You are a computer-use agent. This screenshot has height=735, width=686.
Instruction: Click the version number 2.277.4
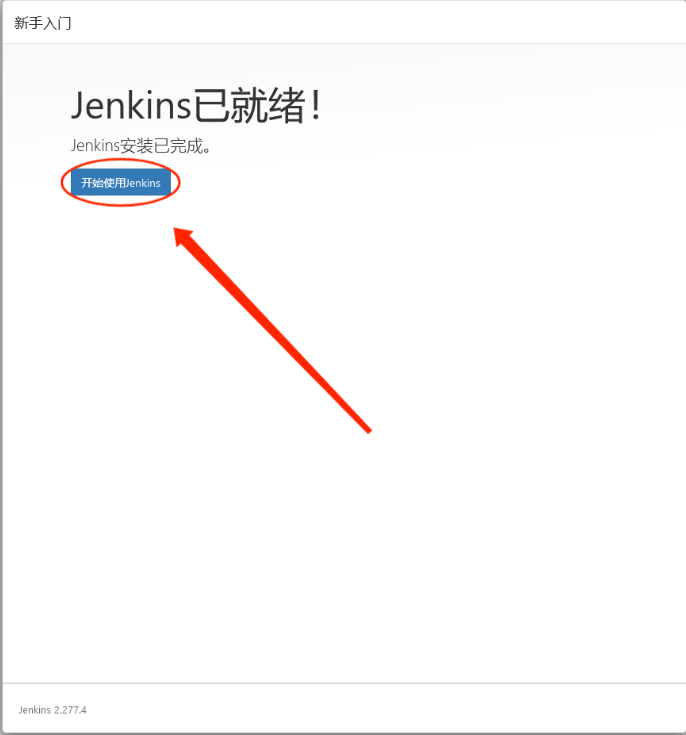point(70,710)
